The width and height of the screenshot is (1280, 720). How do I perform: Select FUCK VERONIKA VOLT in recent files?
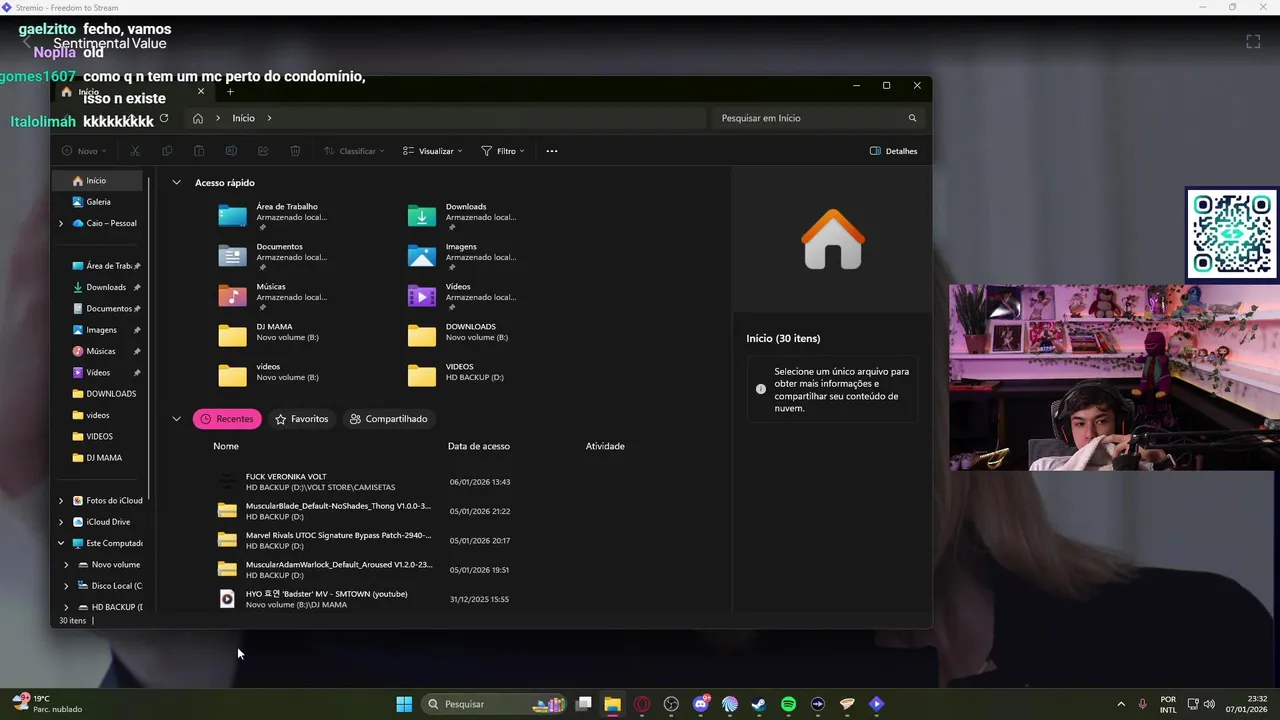tap(365, 482)
